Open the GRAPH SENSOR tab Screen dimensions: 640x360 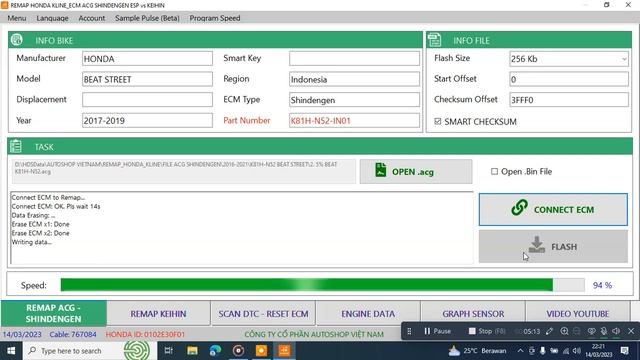473,313
